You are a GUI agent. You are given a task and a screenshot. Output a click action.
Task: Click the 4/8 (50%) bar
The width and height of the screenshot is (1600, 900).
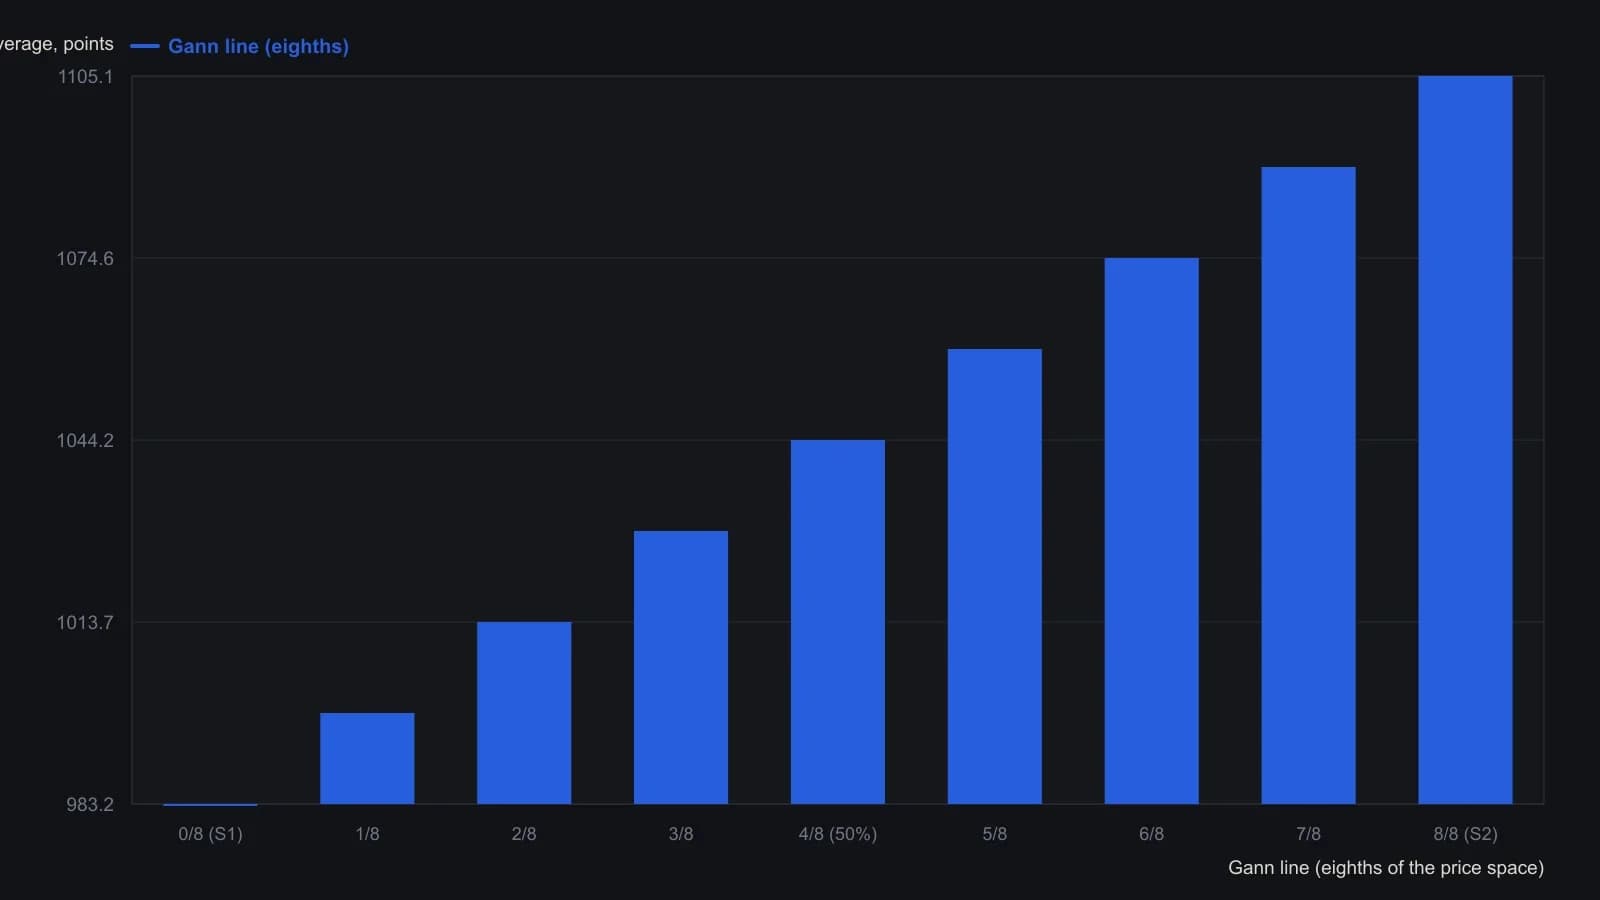coord(838,622)
